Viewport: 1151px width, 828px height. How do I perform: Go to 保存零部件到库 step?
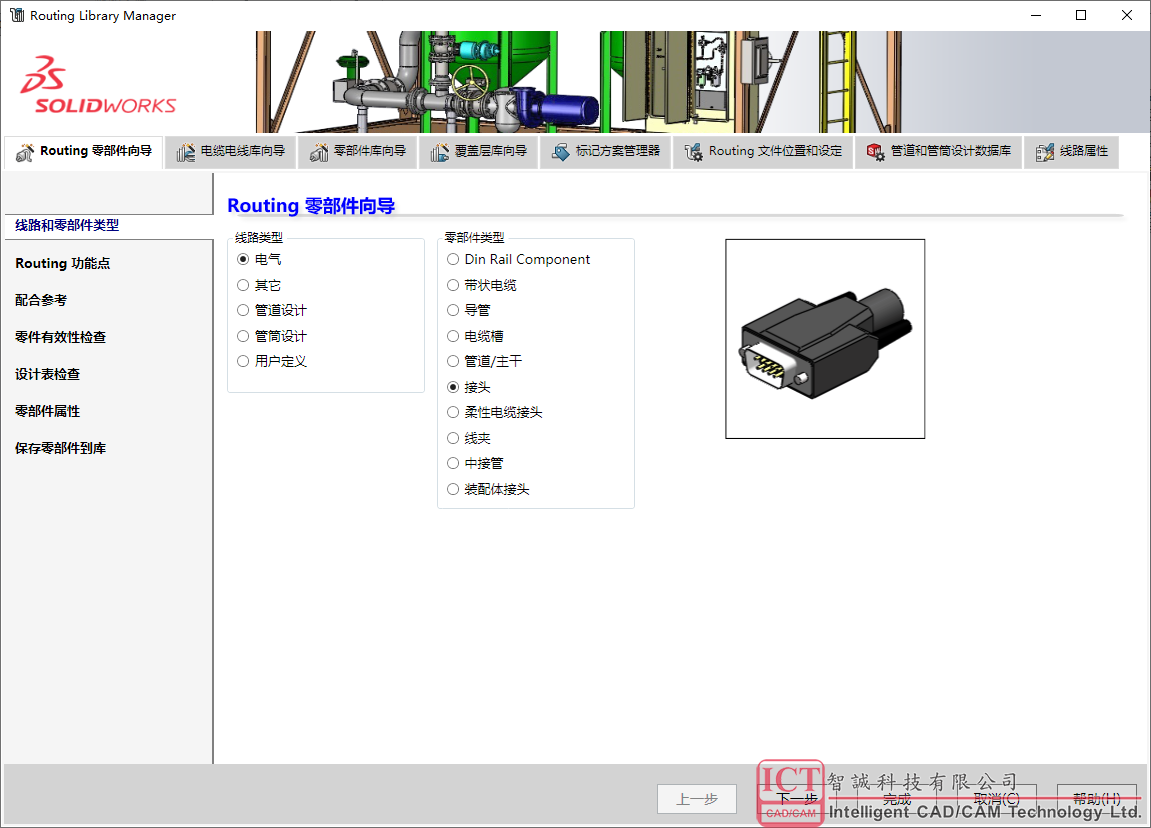60,448
